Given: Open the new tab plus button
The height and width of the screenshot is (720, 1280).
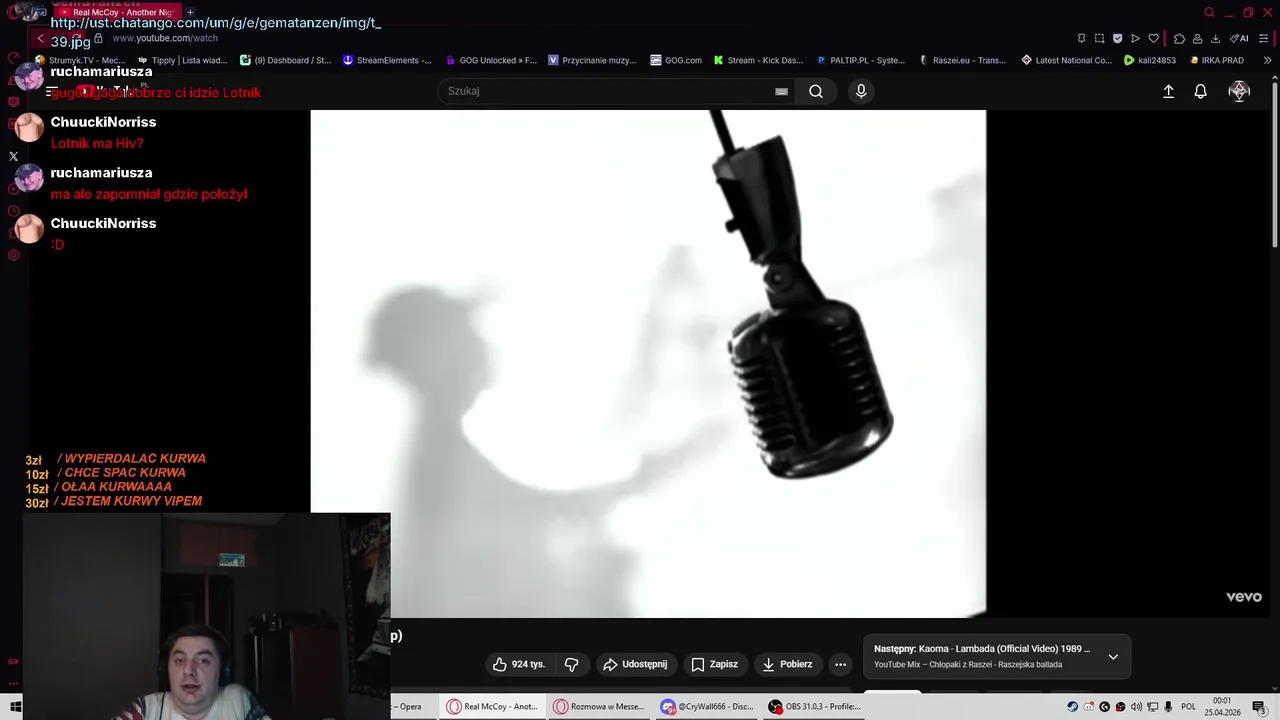Looking at the screenshot, I should click(190, 12).
